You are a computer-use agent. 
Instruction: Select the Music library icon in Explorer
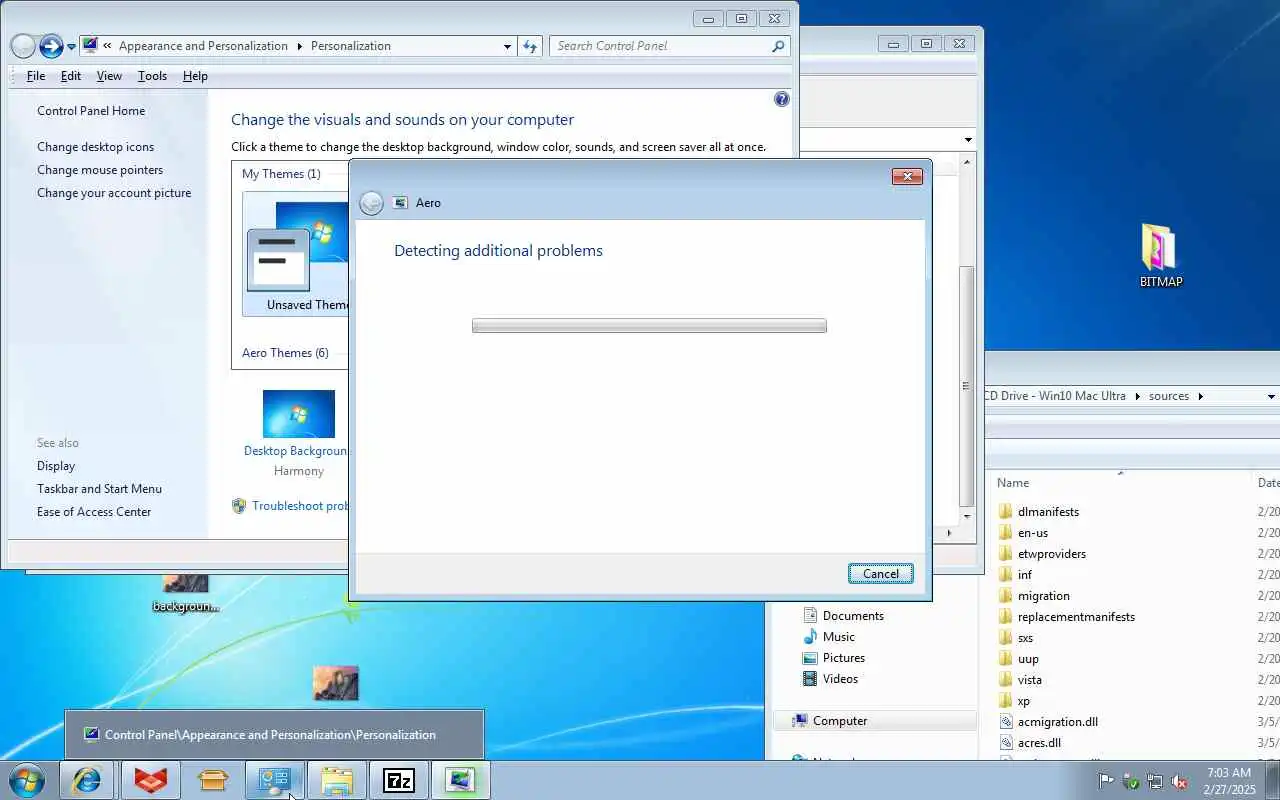(x=810, y=637)
